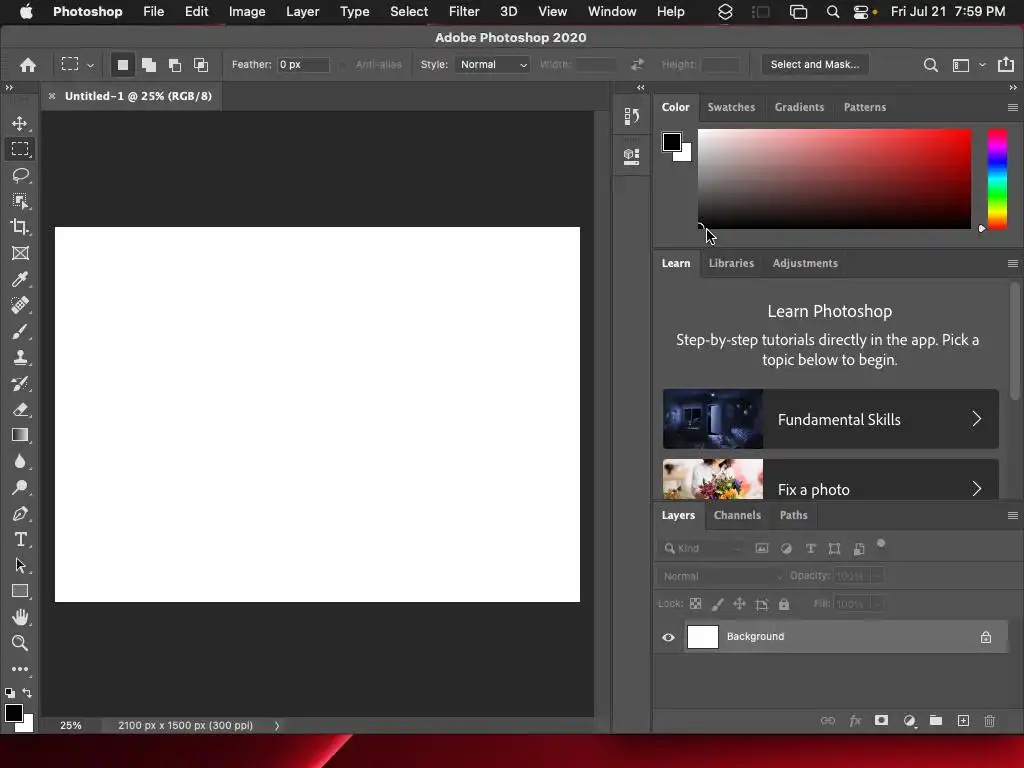The image size is (1024, 768).
Task: Open Color panel options menu
Action: (x=1013, y=107)
